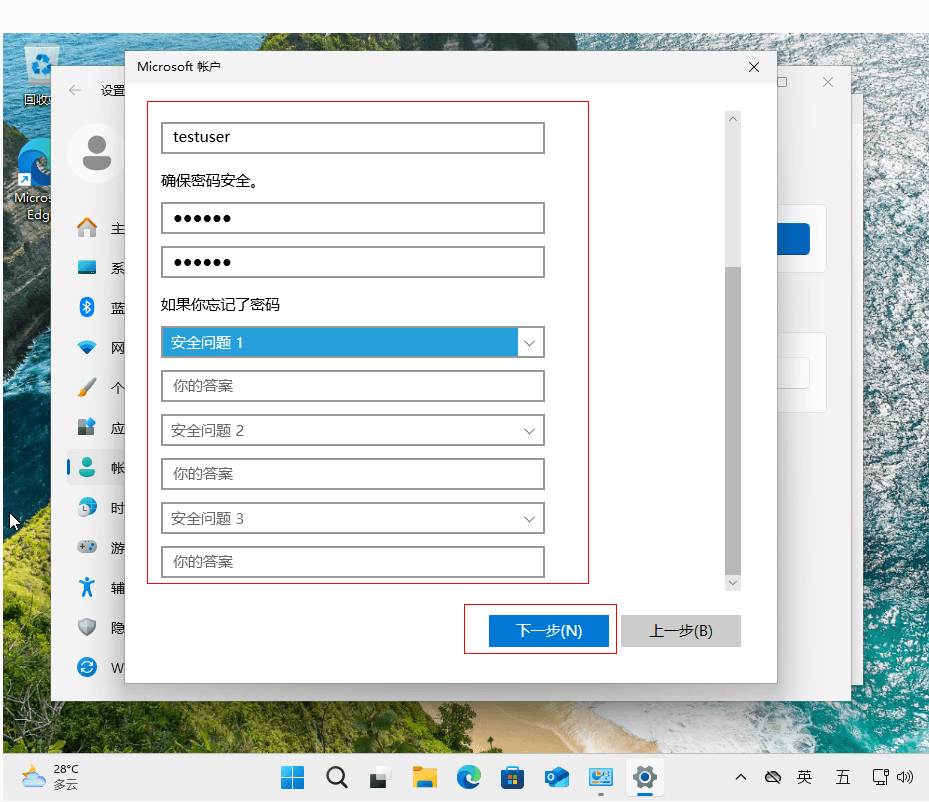
Task: Open the Apps icon in Settings sidebar
Action: click(x=87, y=426)
